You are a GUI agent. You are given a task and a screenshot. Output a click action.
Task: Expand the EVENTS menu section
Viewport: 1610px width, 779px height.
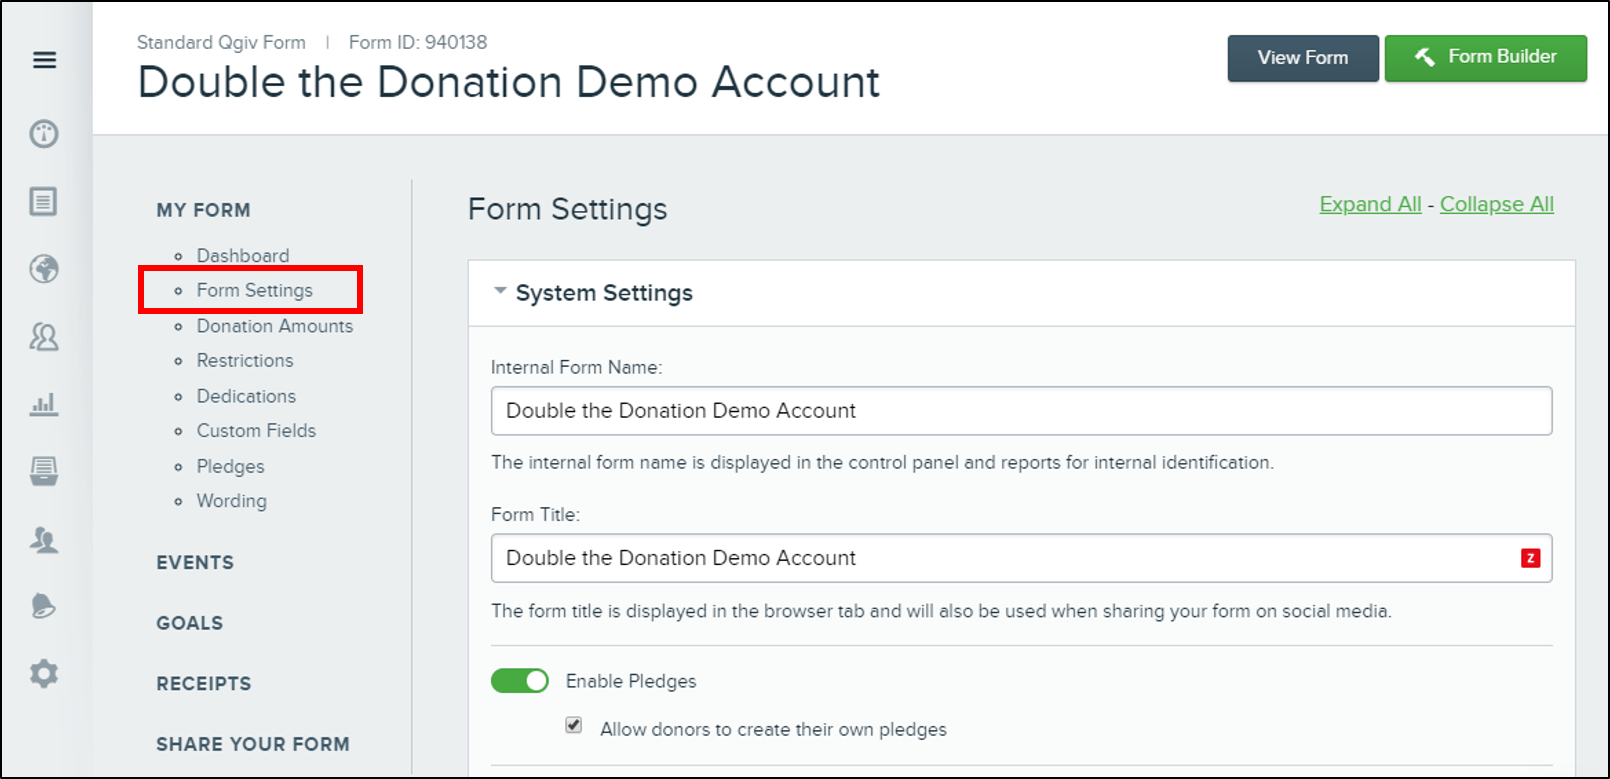195,562
